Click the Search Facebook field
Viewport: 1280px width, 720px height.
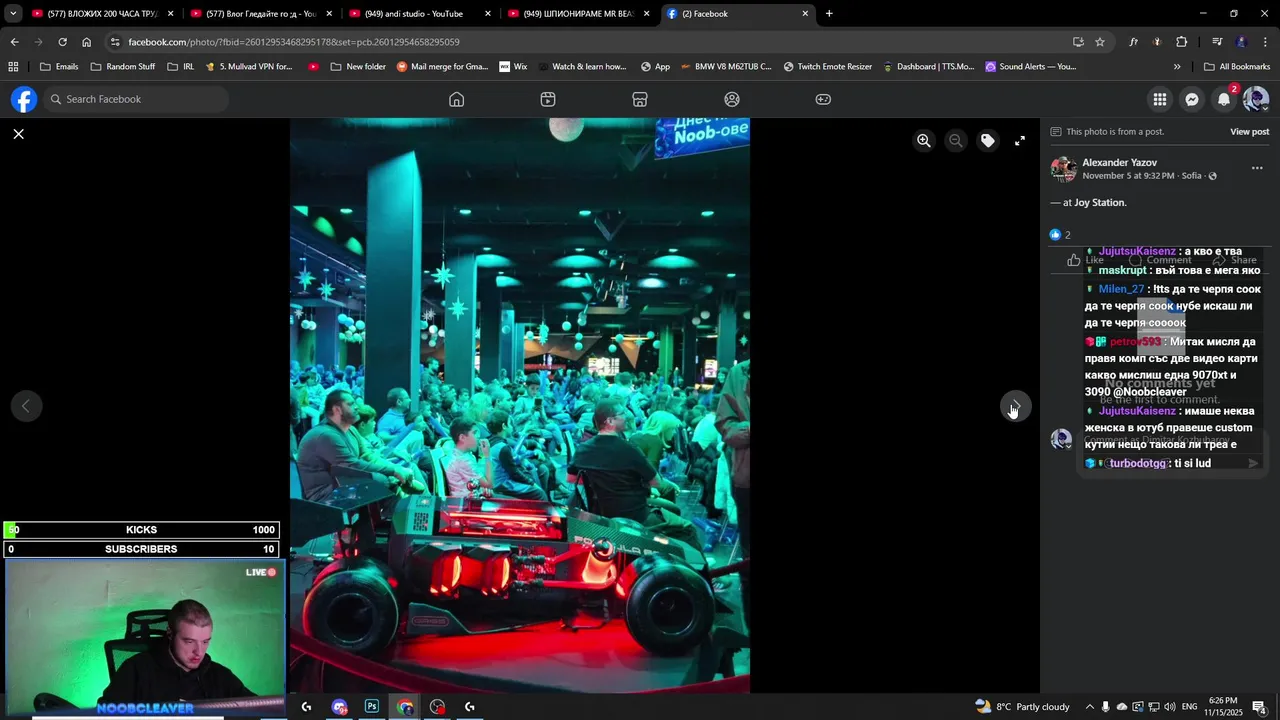tap(135, 99)
